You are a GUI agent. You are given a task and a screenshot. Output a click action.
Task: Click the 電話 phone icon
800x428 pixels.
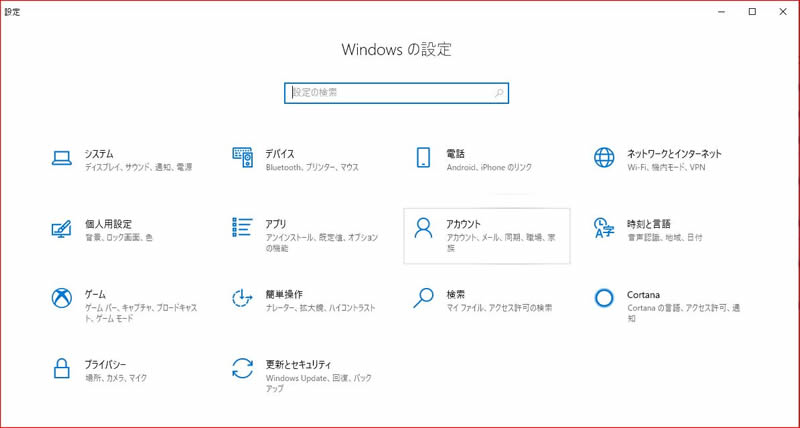(x=423, y=158)
